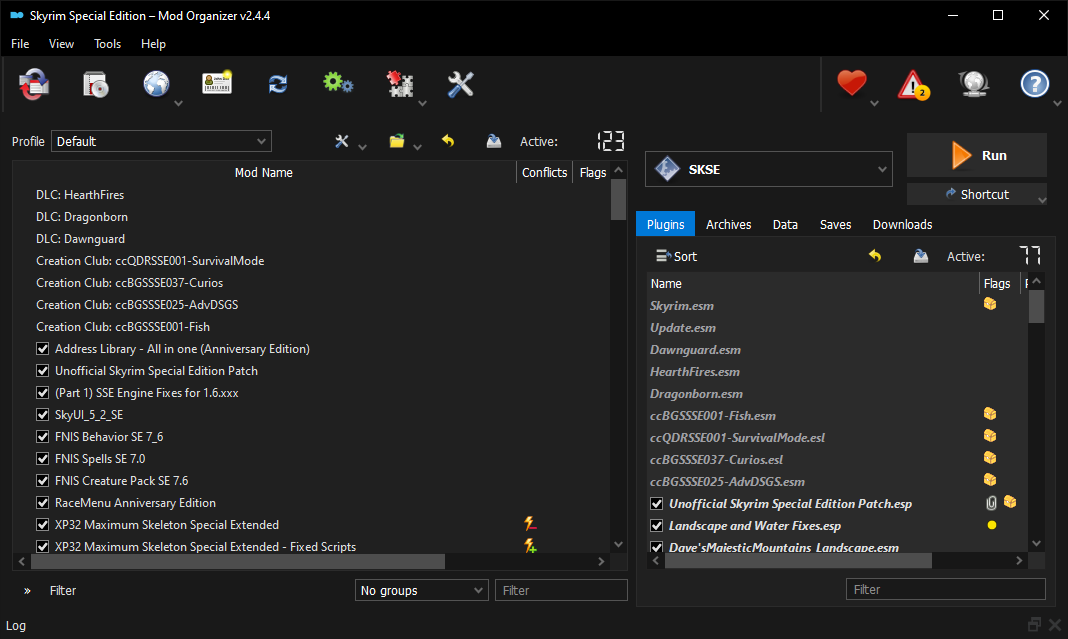The image size is (1068, 639).
Task: Click the Conflicts column header
Action: click(x=544, y=172)
